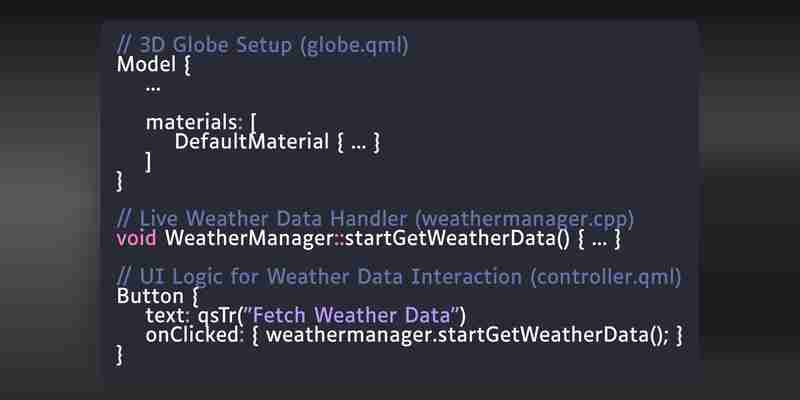Viewport: 800px width, 400px height.
Task: Select the DefaultMaterial text
Action: click(252, 141)
